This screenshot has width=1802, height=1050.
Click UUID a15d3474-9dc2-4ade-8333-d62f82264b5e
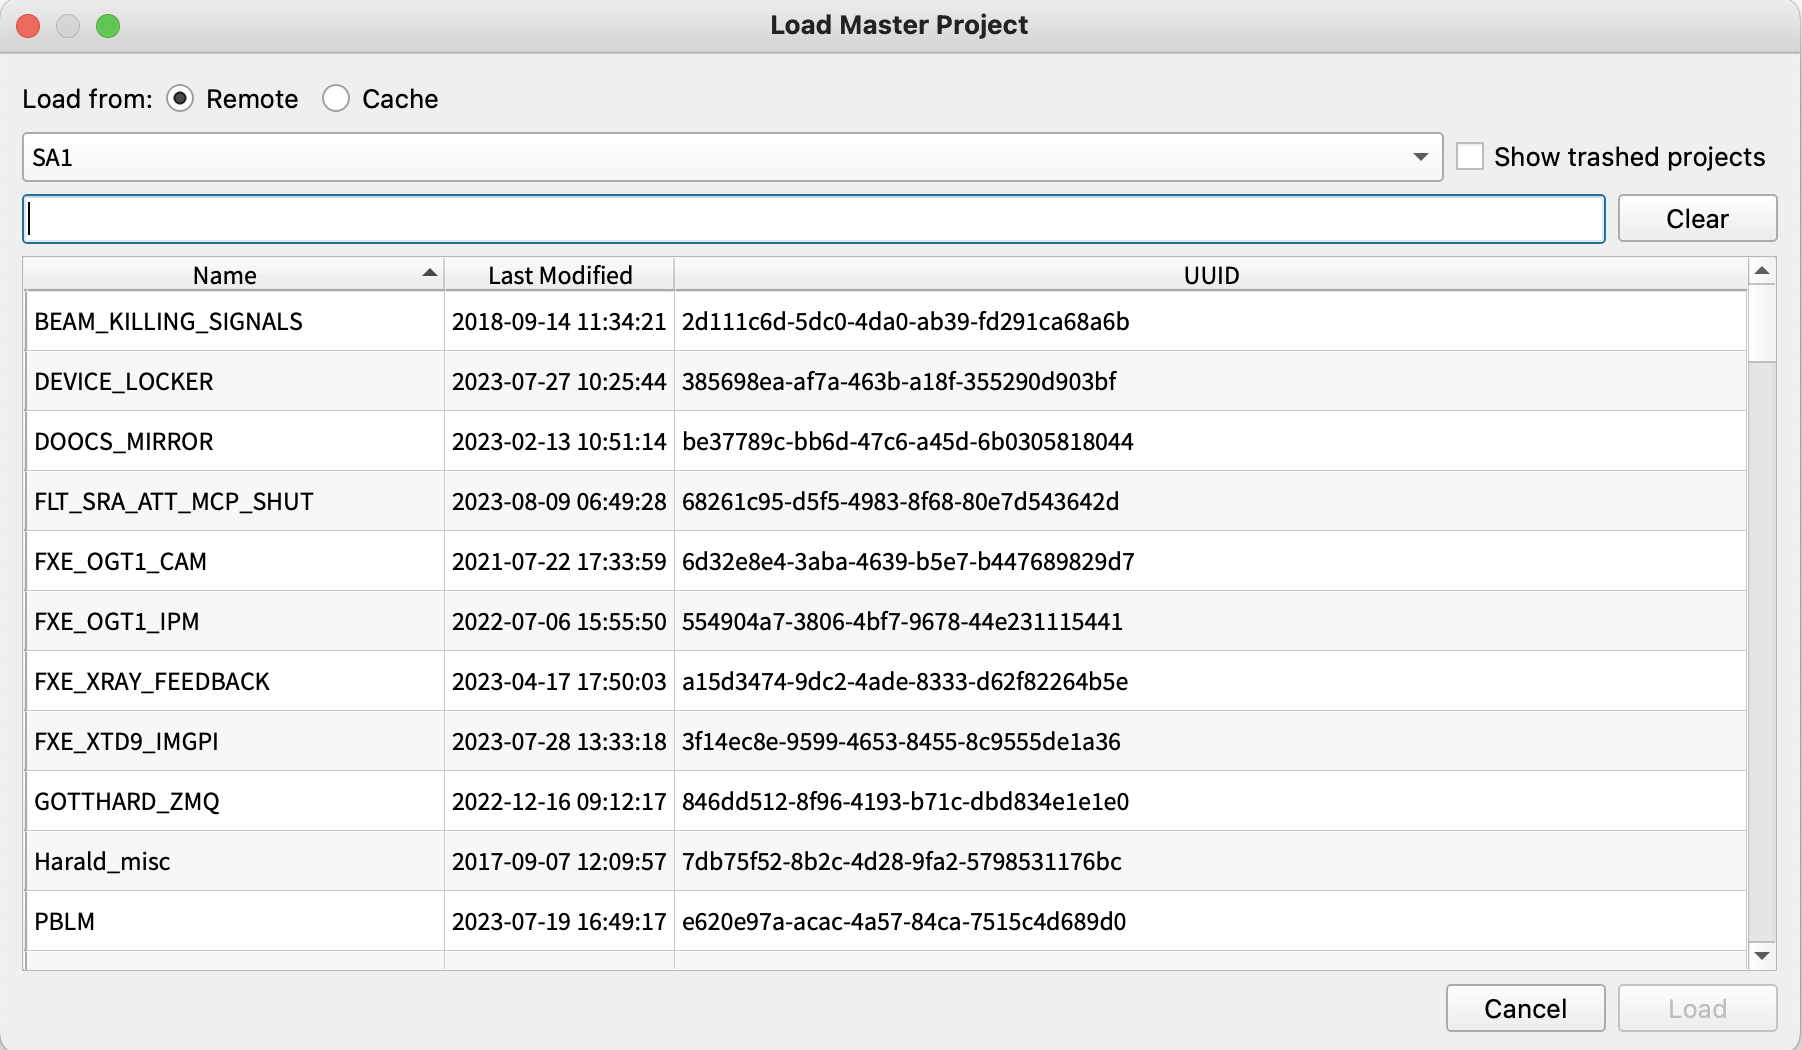point(905,681)
